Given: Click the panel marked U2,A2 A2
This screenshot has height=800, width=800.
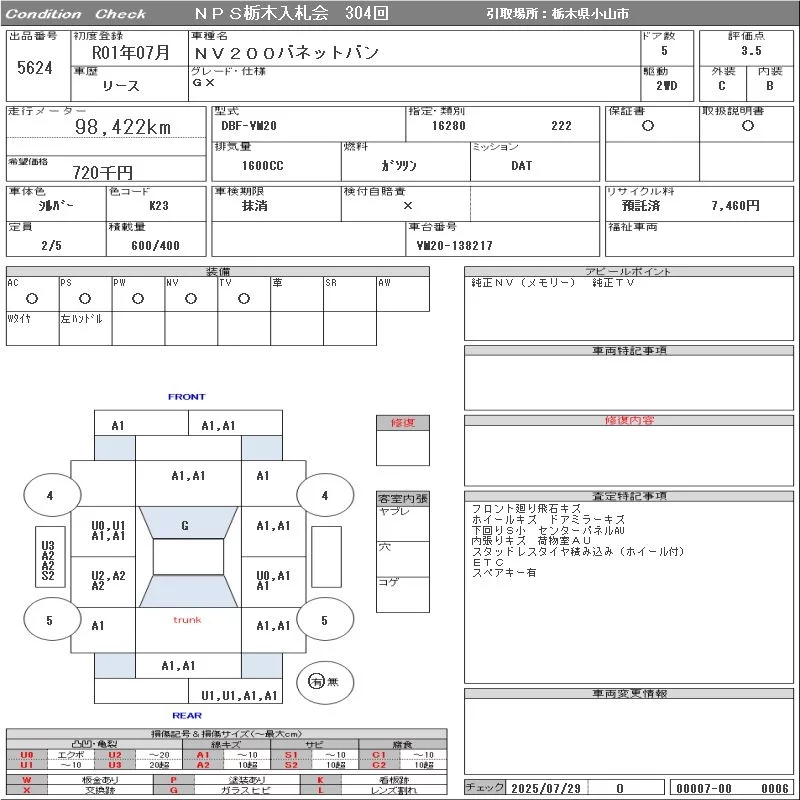Looking at the screenshot, I should 103,582.
